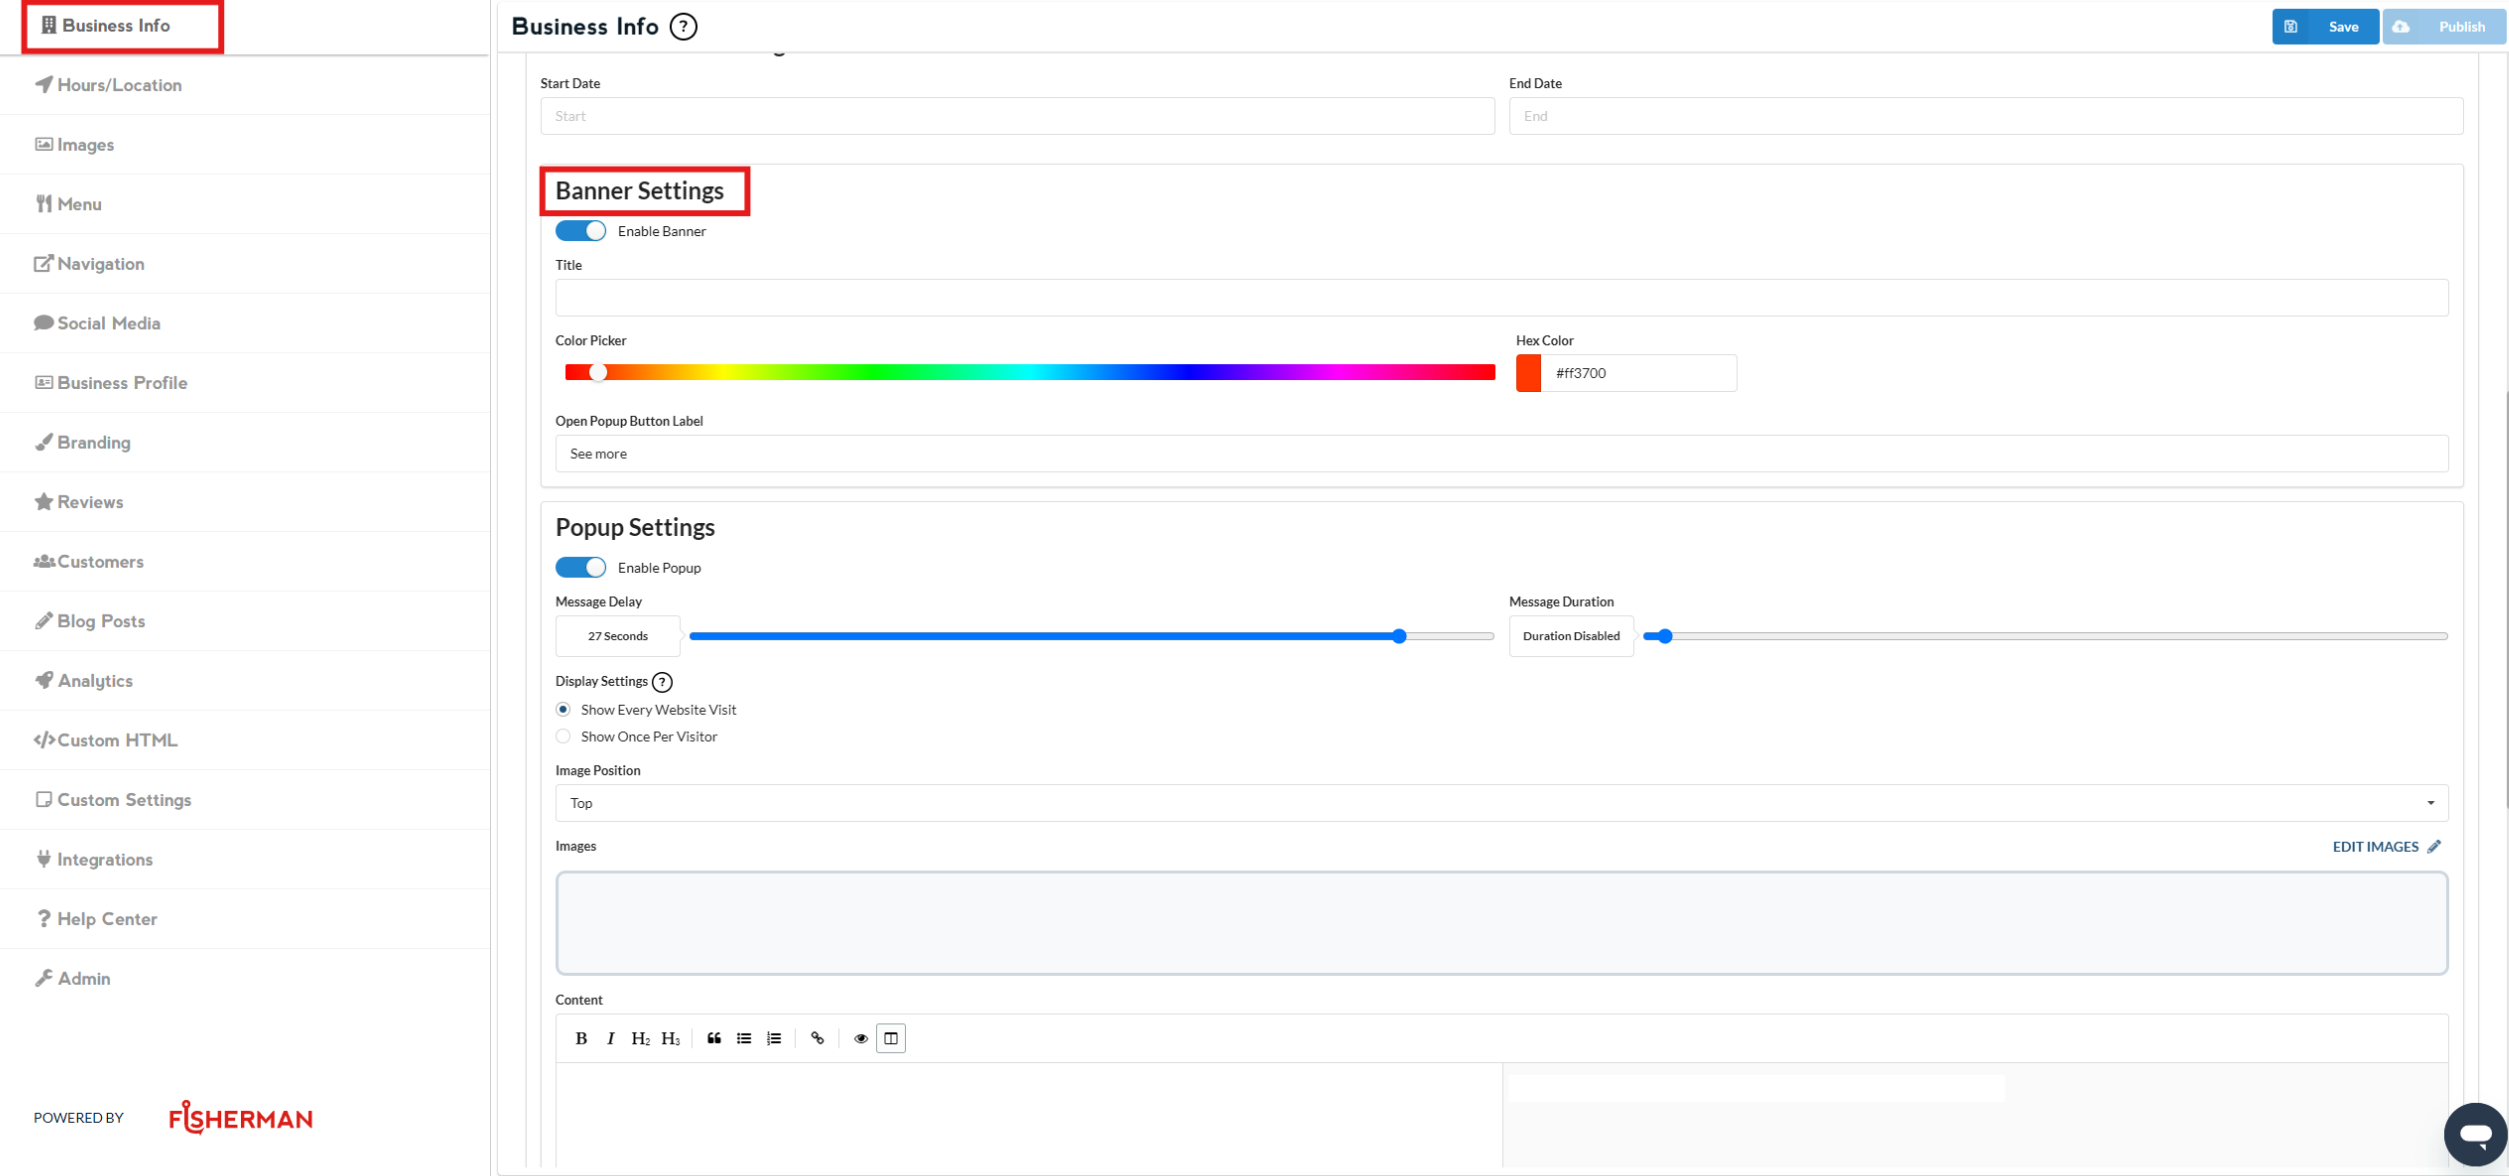This screenshot has width=2509, height=1176.
Task: Open the Image Position dropdown
Action: coord(1500,803)
